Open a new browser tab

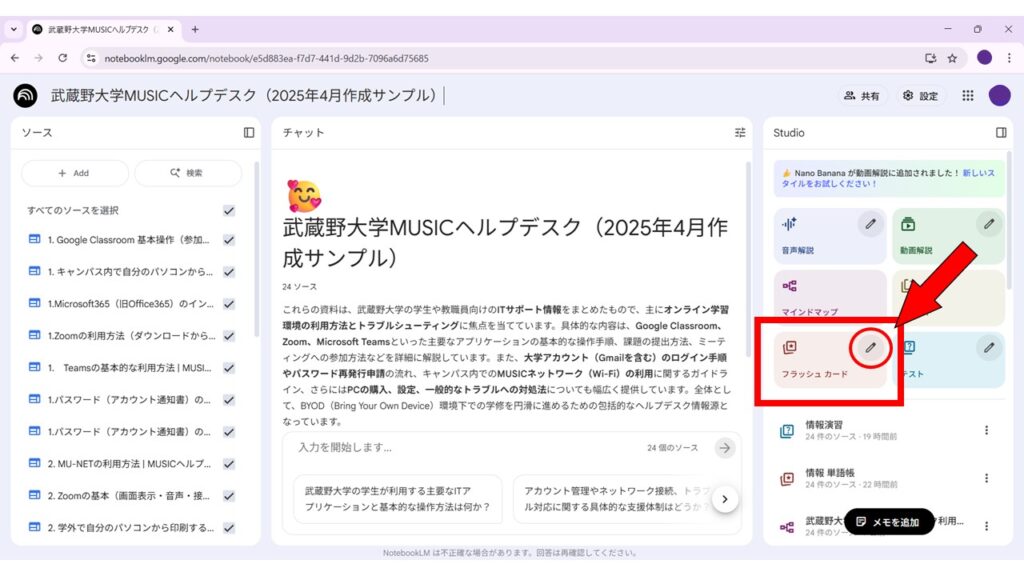(x=195, y=29)
